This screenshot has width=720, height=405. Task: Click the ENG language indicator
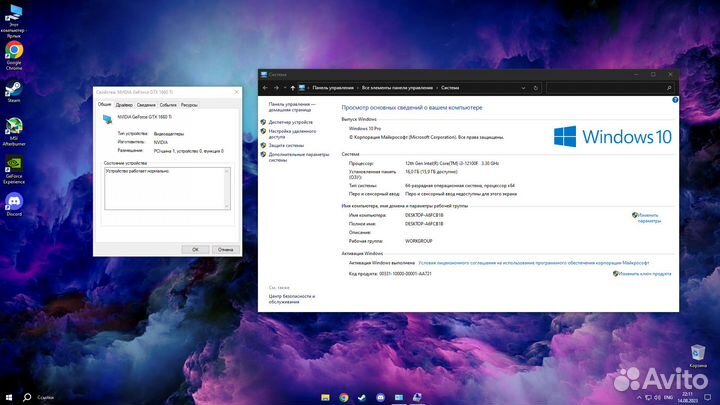click(x=668, y=397)
